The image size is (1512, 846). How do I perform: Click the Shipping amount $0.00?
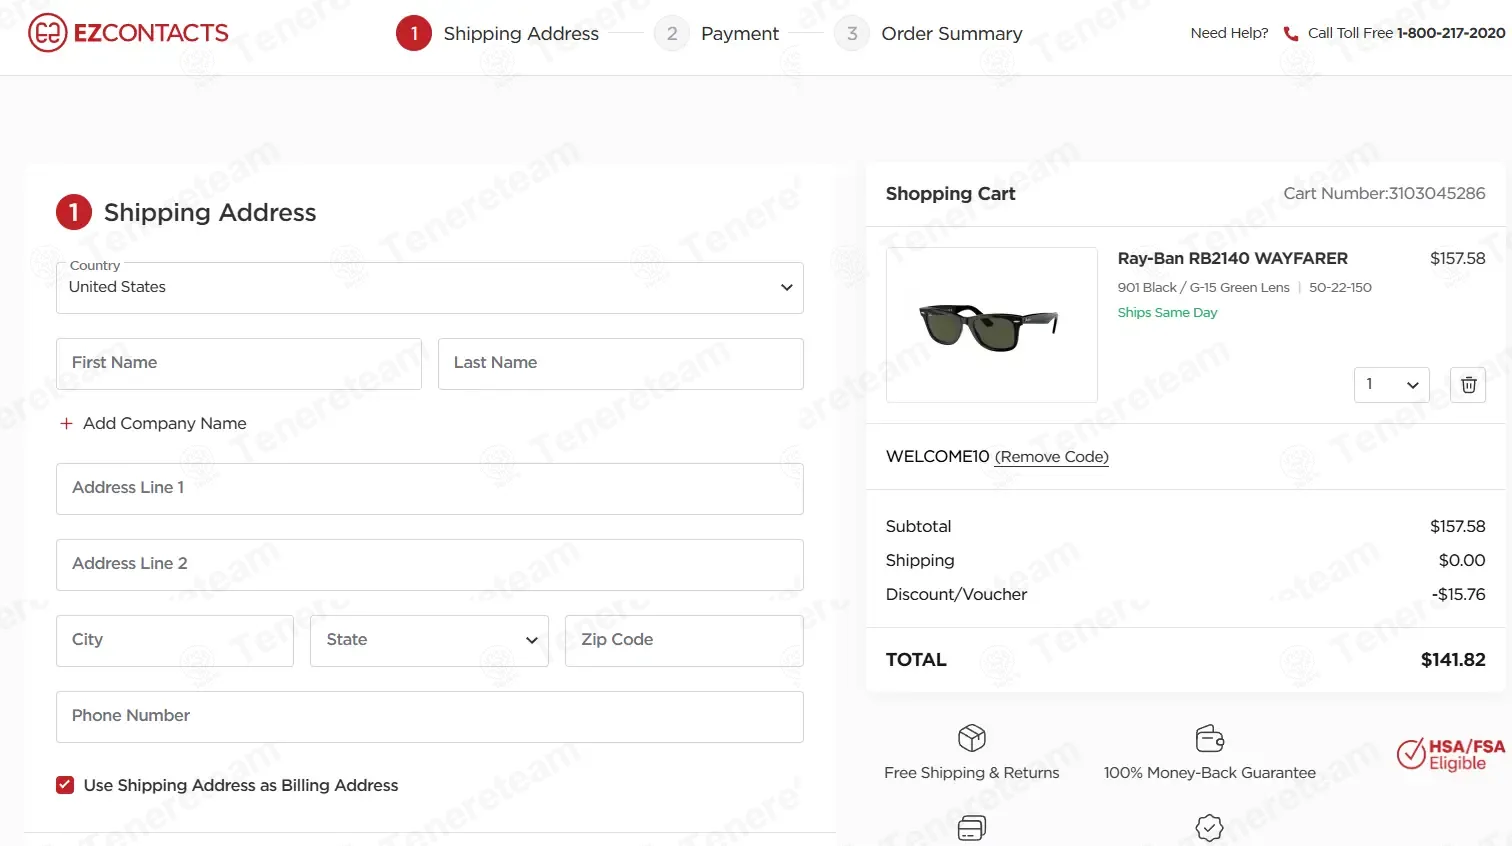click(x=1462, y=560)
